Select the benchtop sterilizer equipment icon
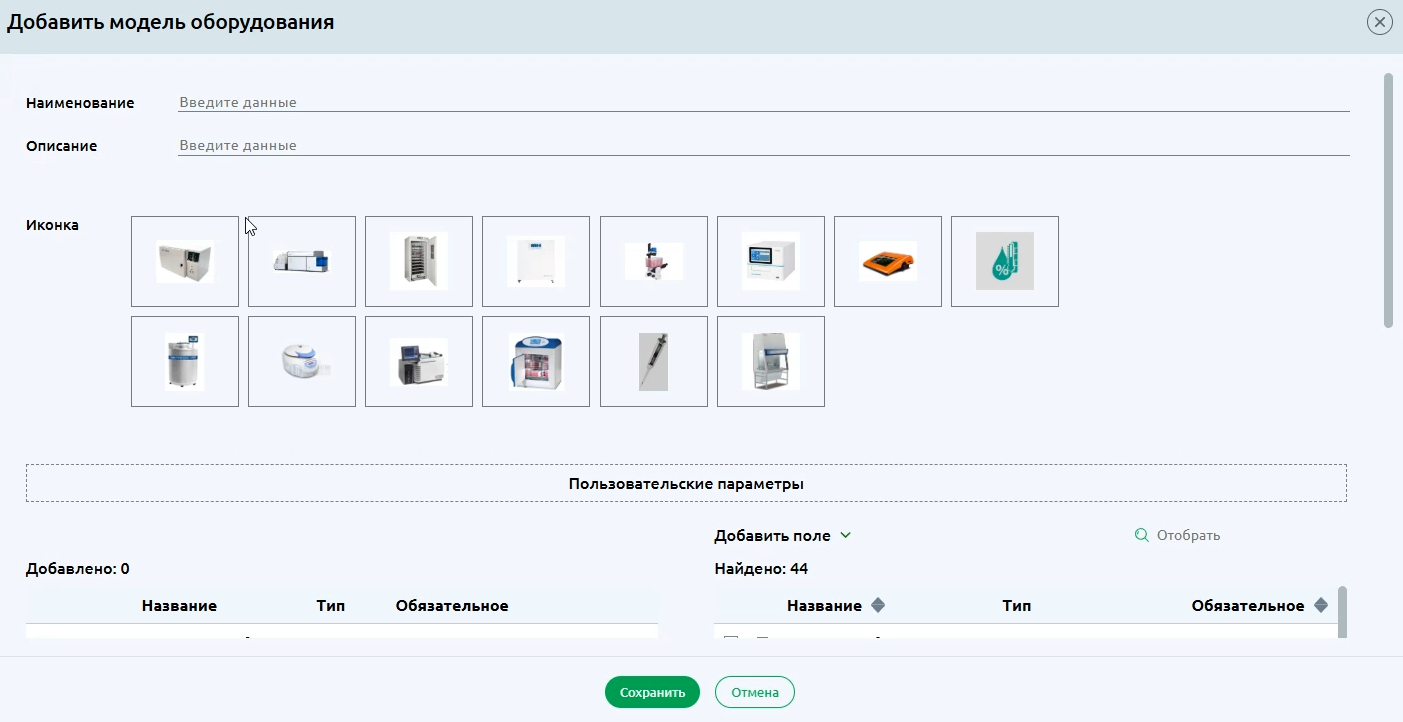The height and width of the screenshot is (722, 1403). pyautogui.click(x=185, y=261)
